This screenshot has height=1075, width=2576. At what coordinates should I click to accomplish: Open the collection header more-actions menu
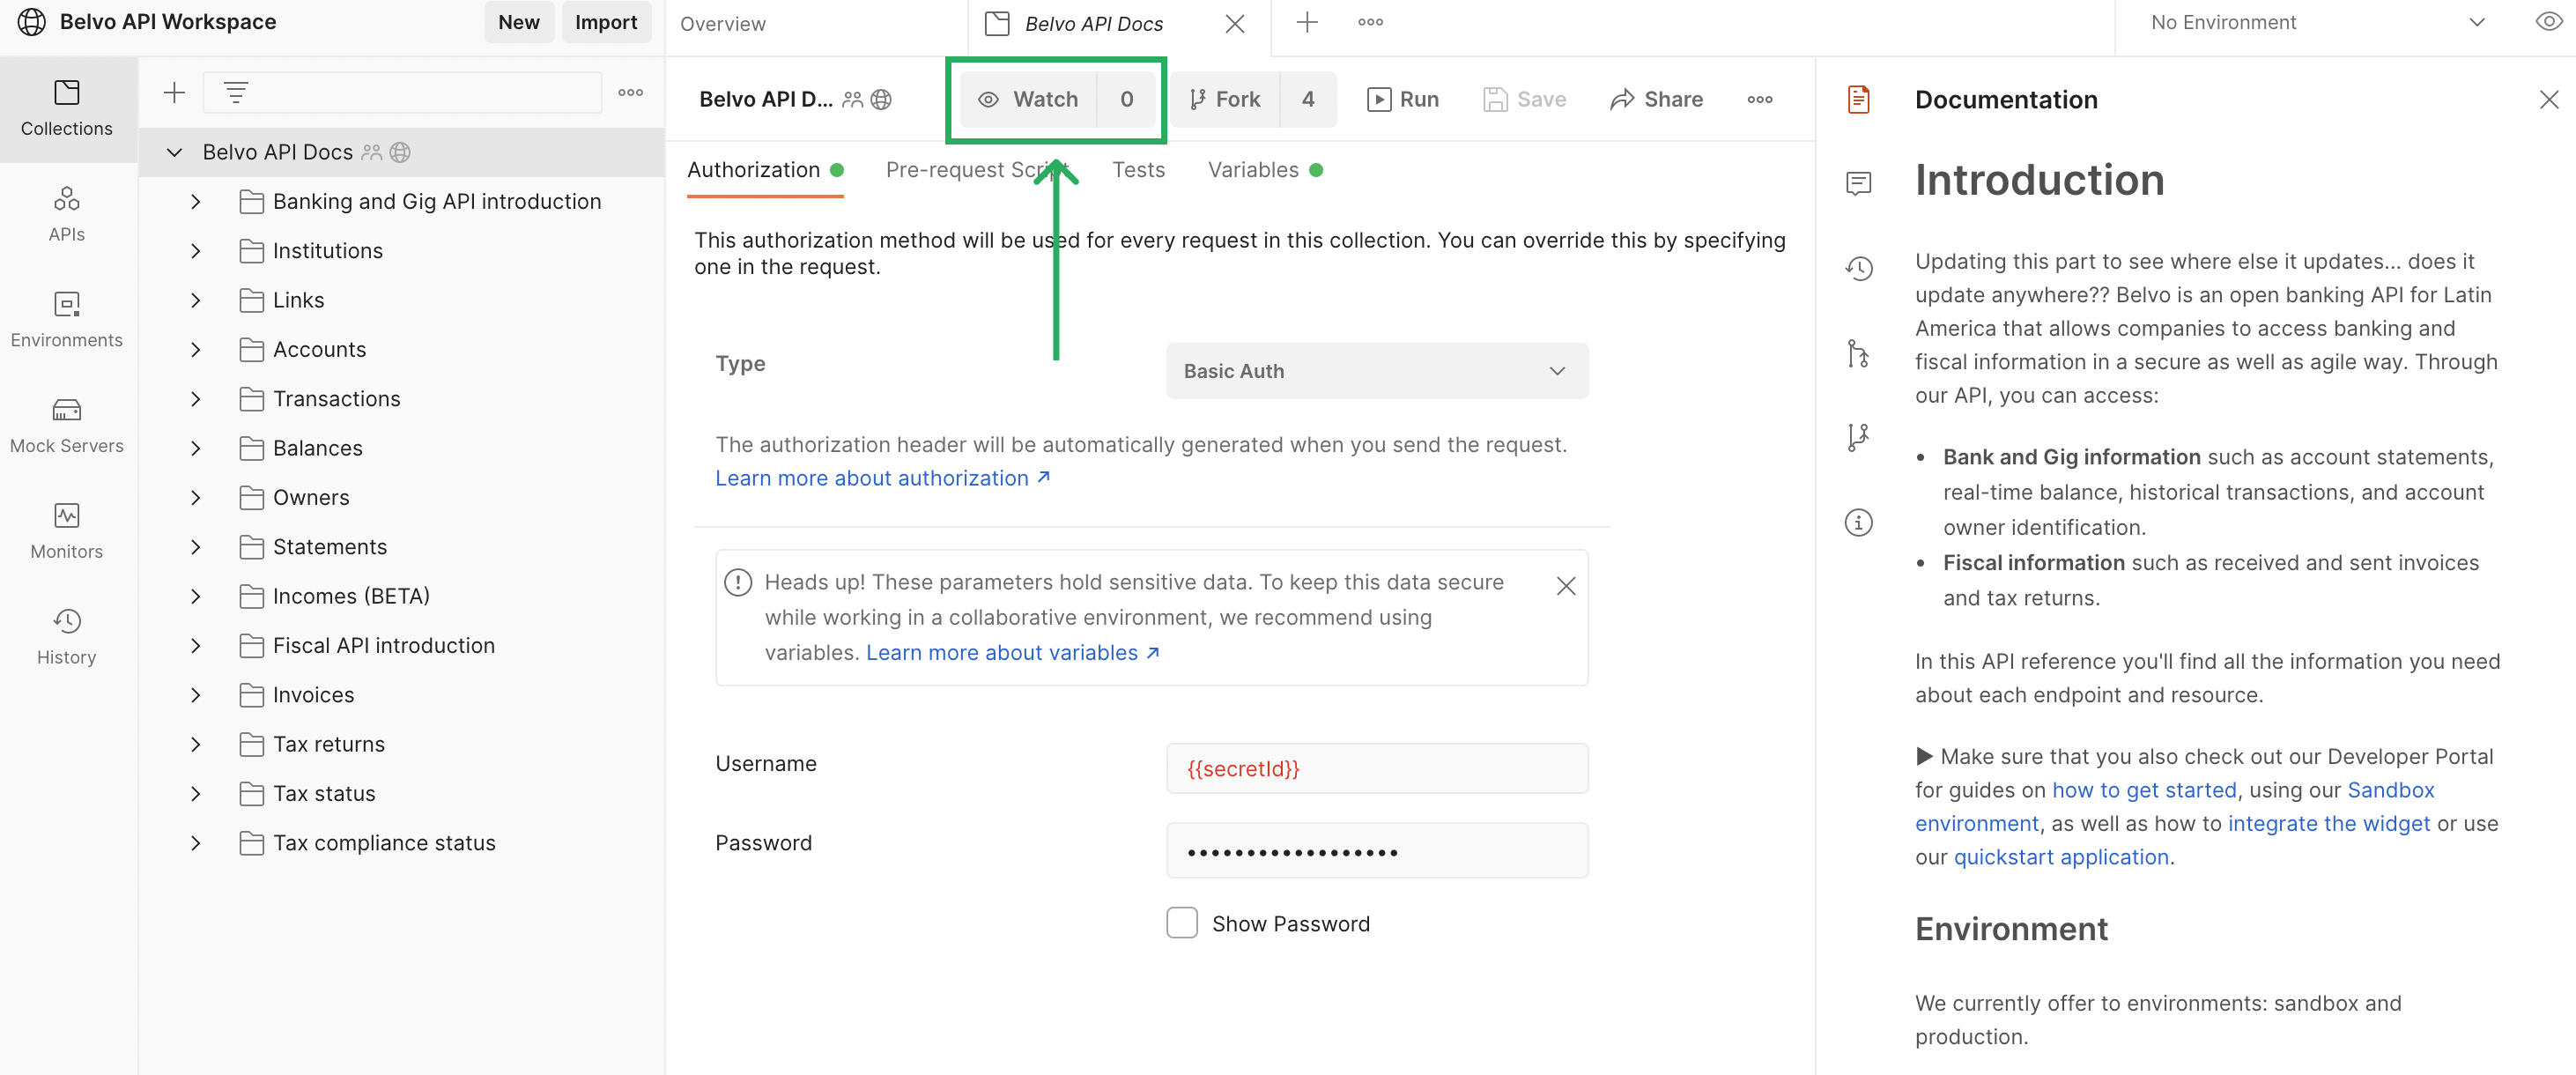1760,99
